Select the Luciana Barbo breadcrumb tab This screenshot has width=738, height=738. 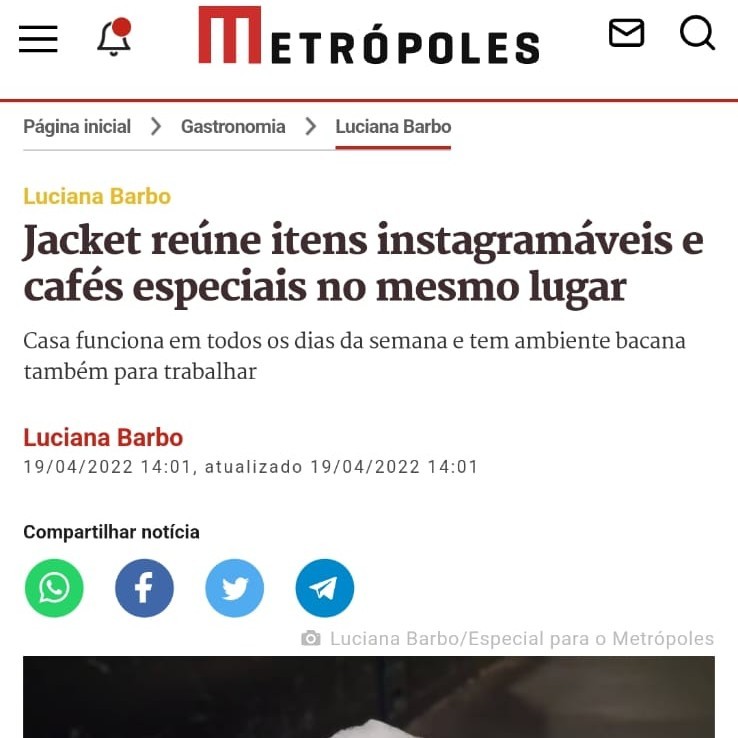pyautogui.click(x=393, y=127)
